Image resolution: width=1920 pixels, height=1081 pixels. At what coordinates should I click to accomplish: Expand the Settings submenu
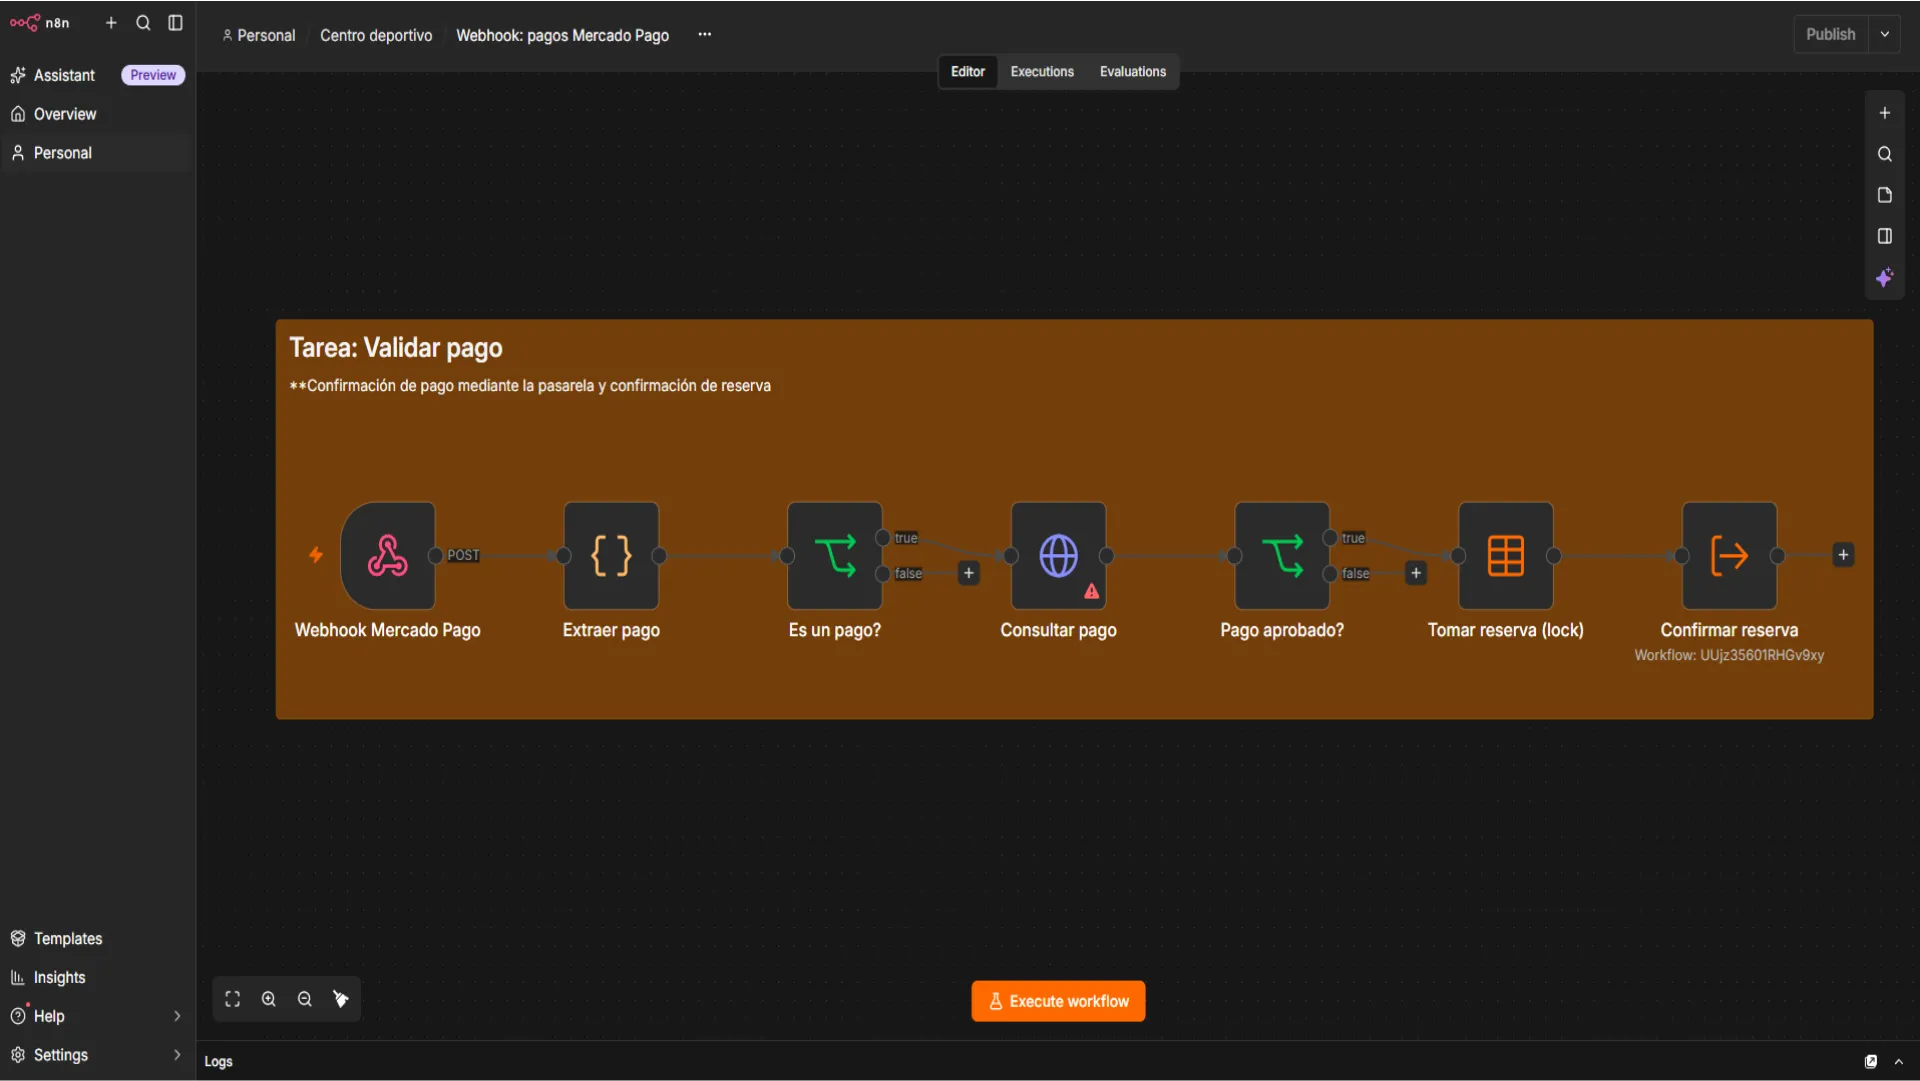177,1055
